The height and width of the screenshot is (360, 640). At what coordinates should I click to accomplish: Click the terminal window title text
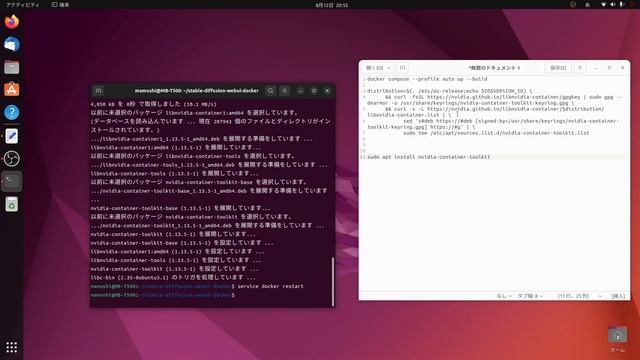(x=197, y=91)
